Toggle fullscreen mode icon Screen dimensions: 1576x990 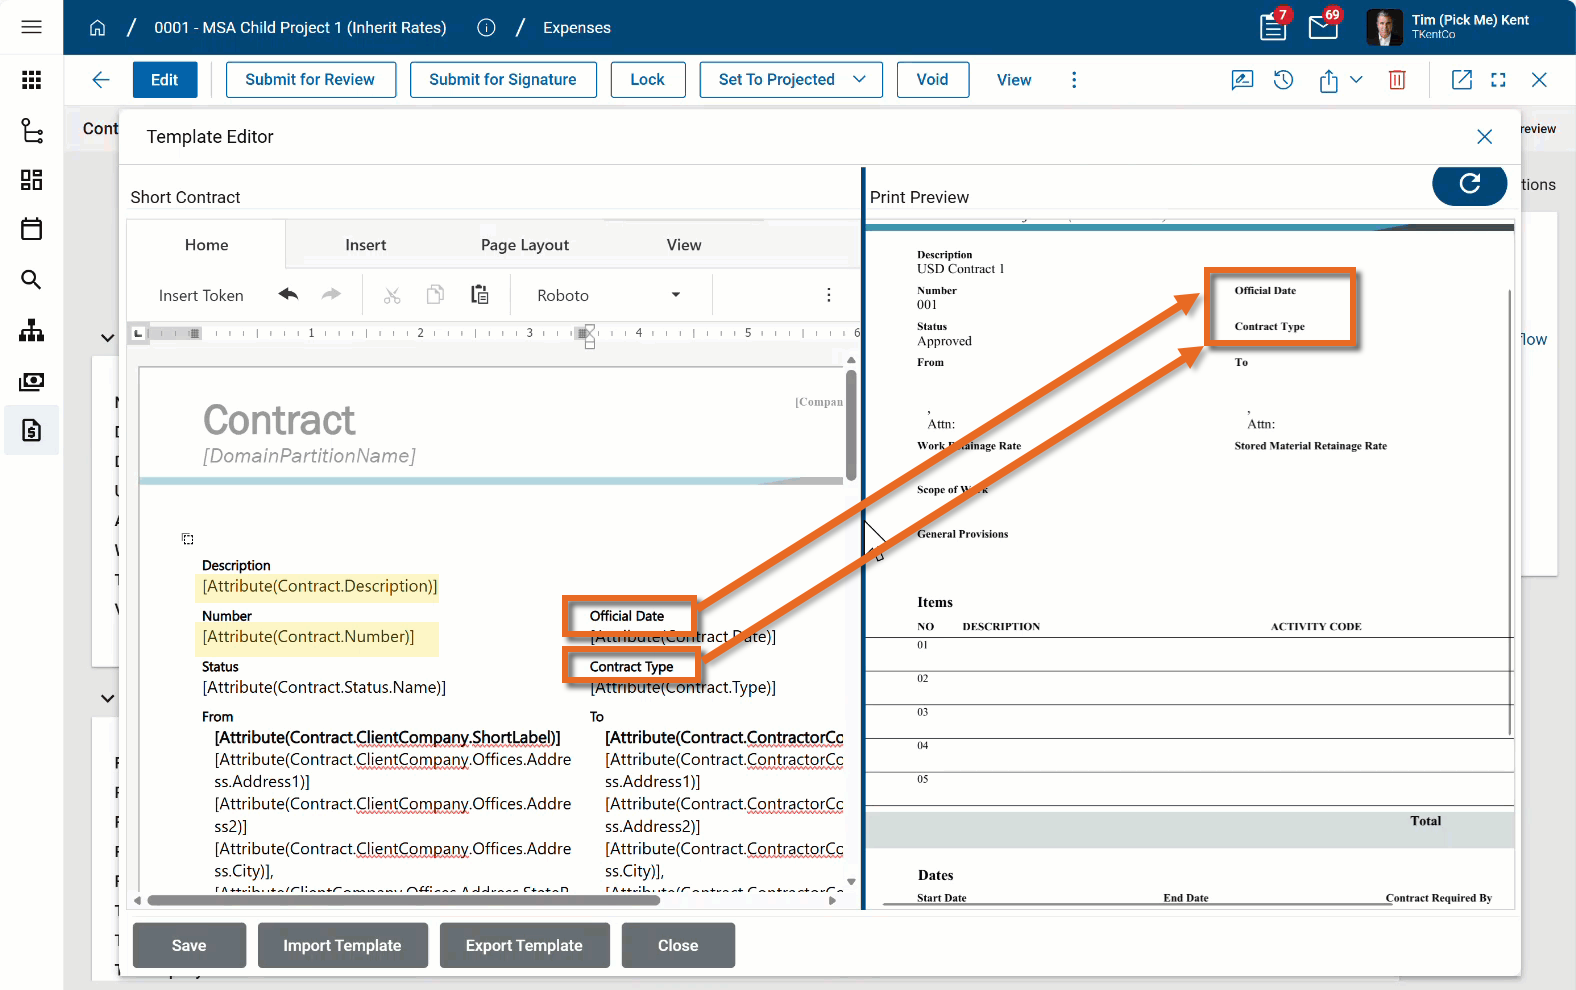1498,80
